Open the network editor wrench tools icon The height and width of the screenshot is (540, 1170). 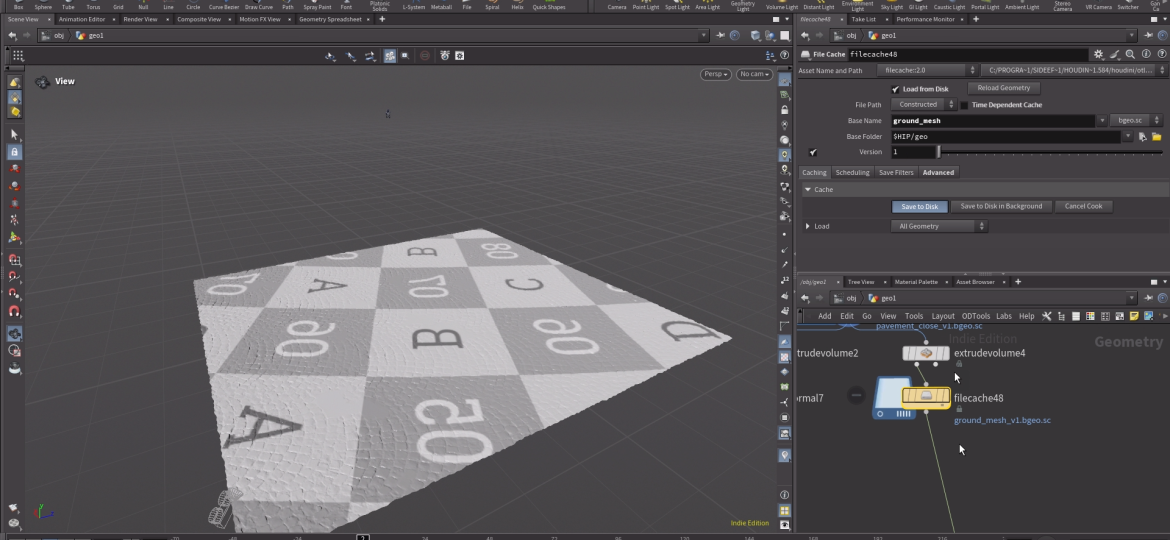pos(1047,316)
